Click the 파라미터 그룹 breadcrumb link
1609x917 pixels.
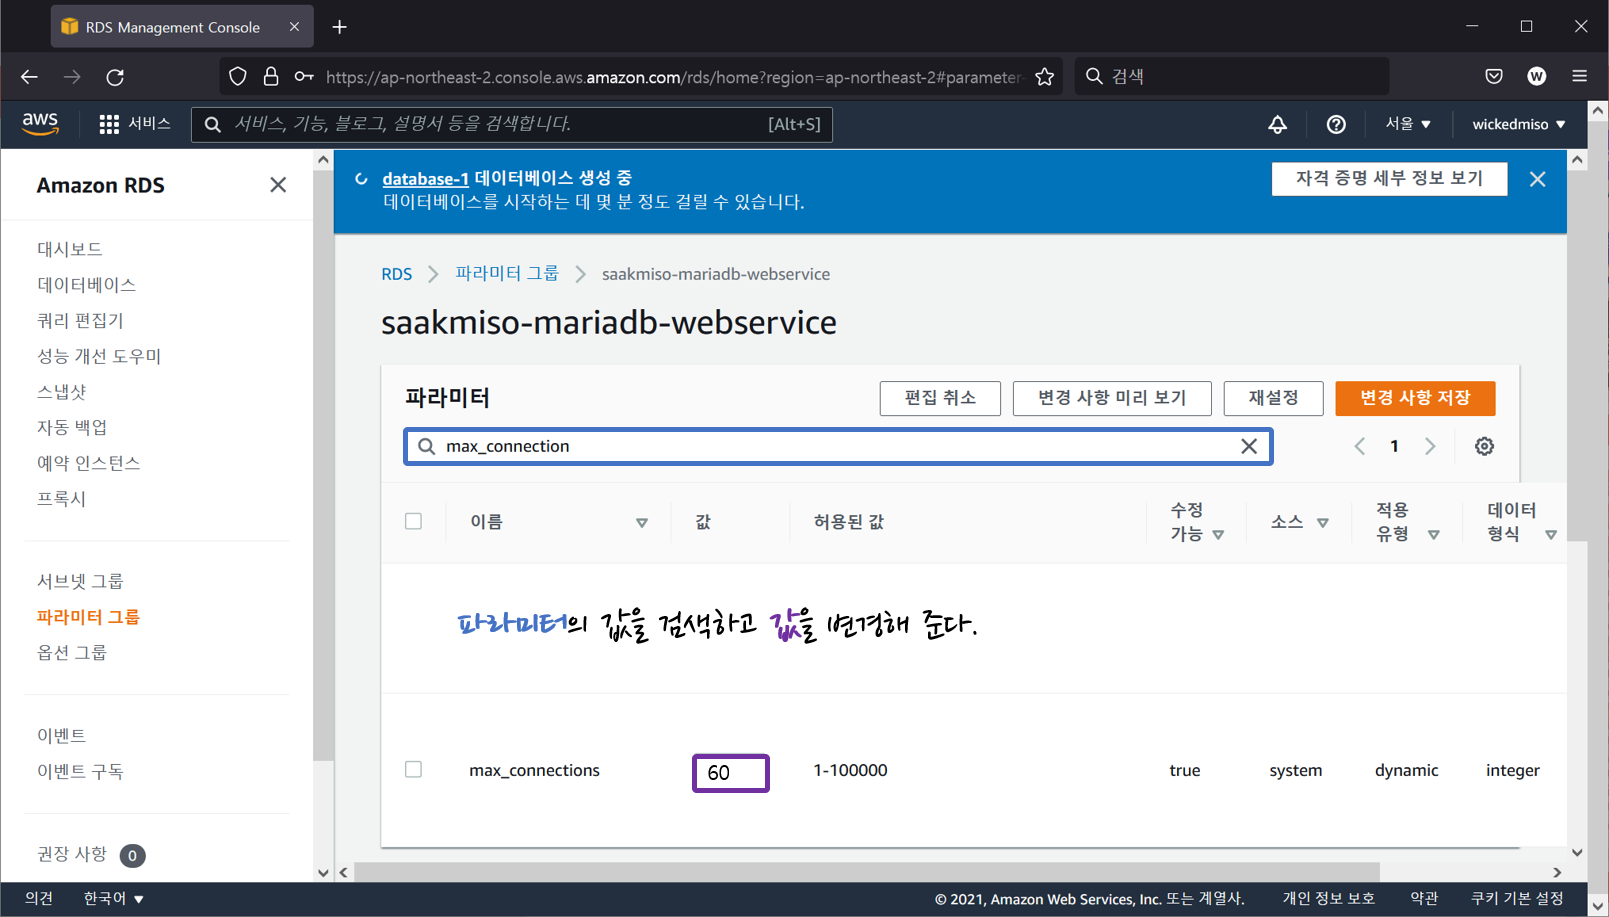coord(507,274)
